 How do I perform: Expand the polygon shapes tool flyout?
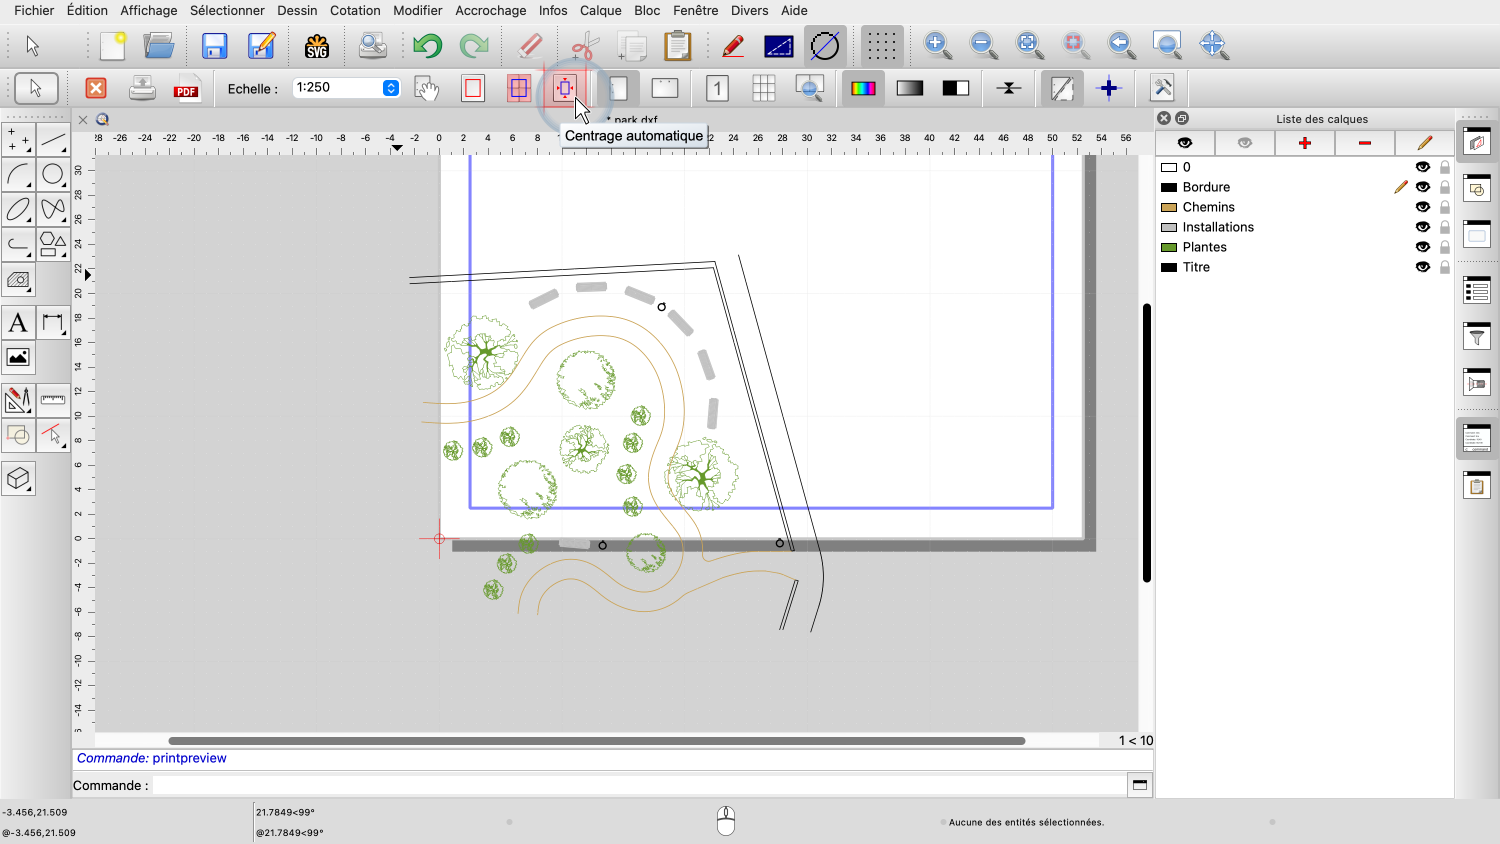click(53, 243)
